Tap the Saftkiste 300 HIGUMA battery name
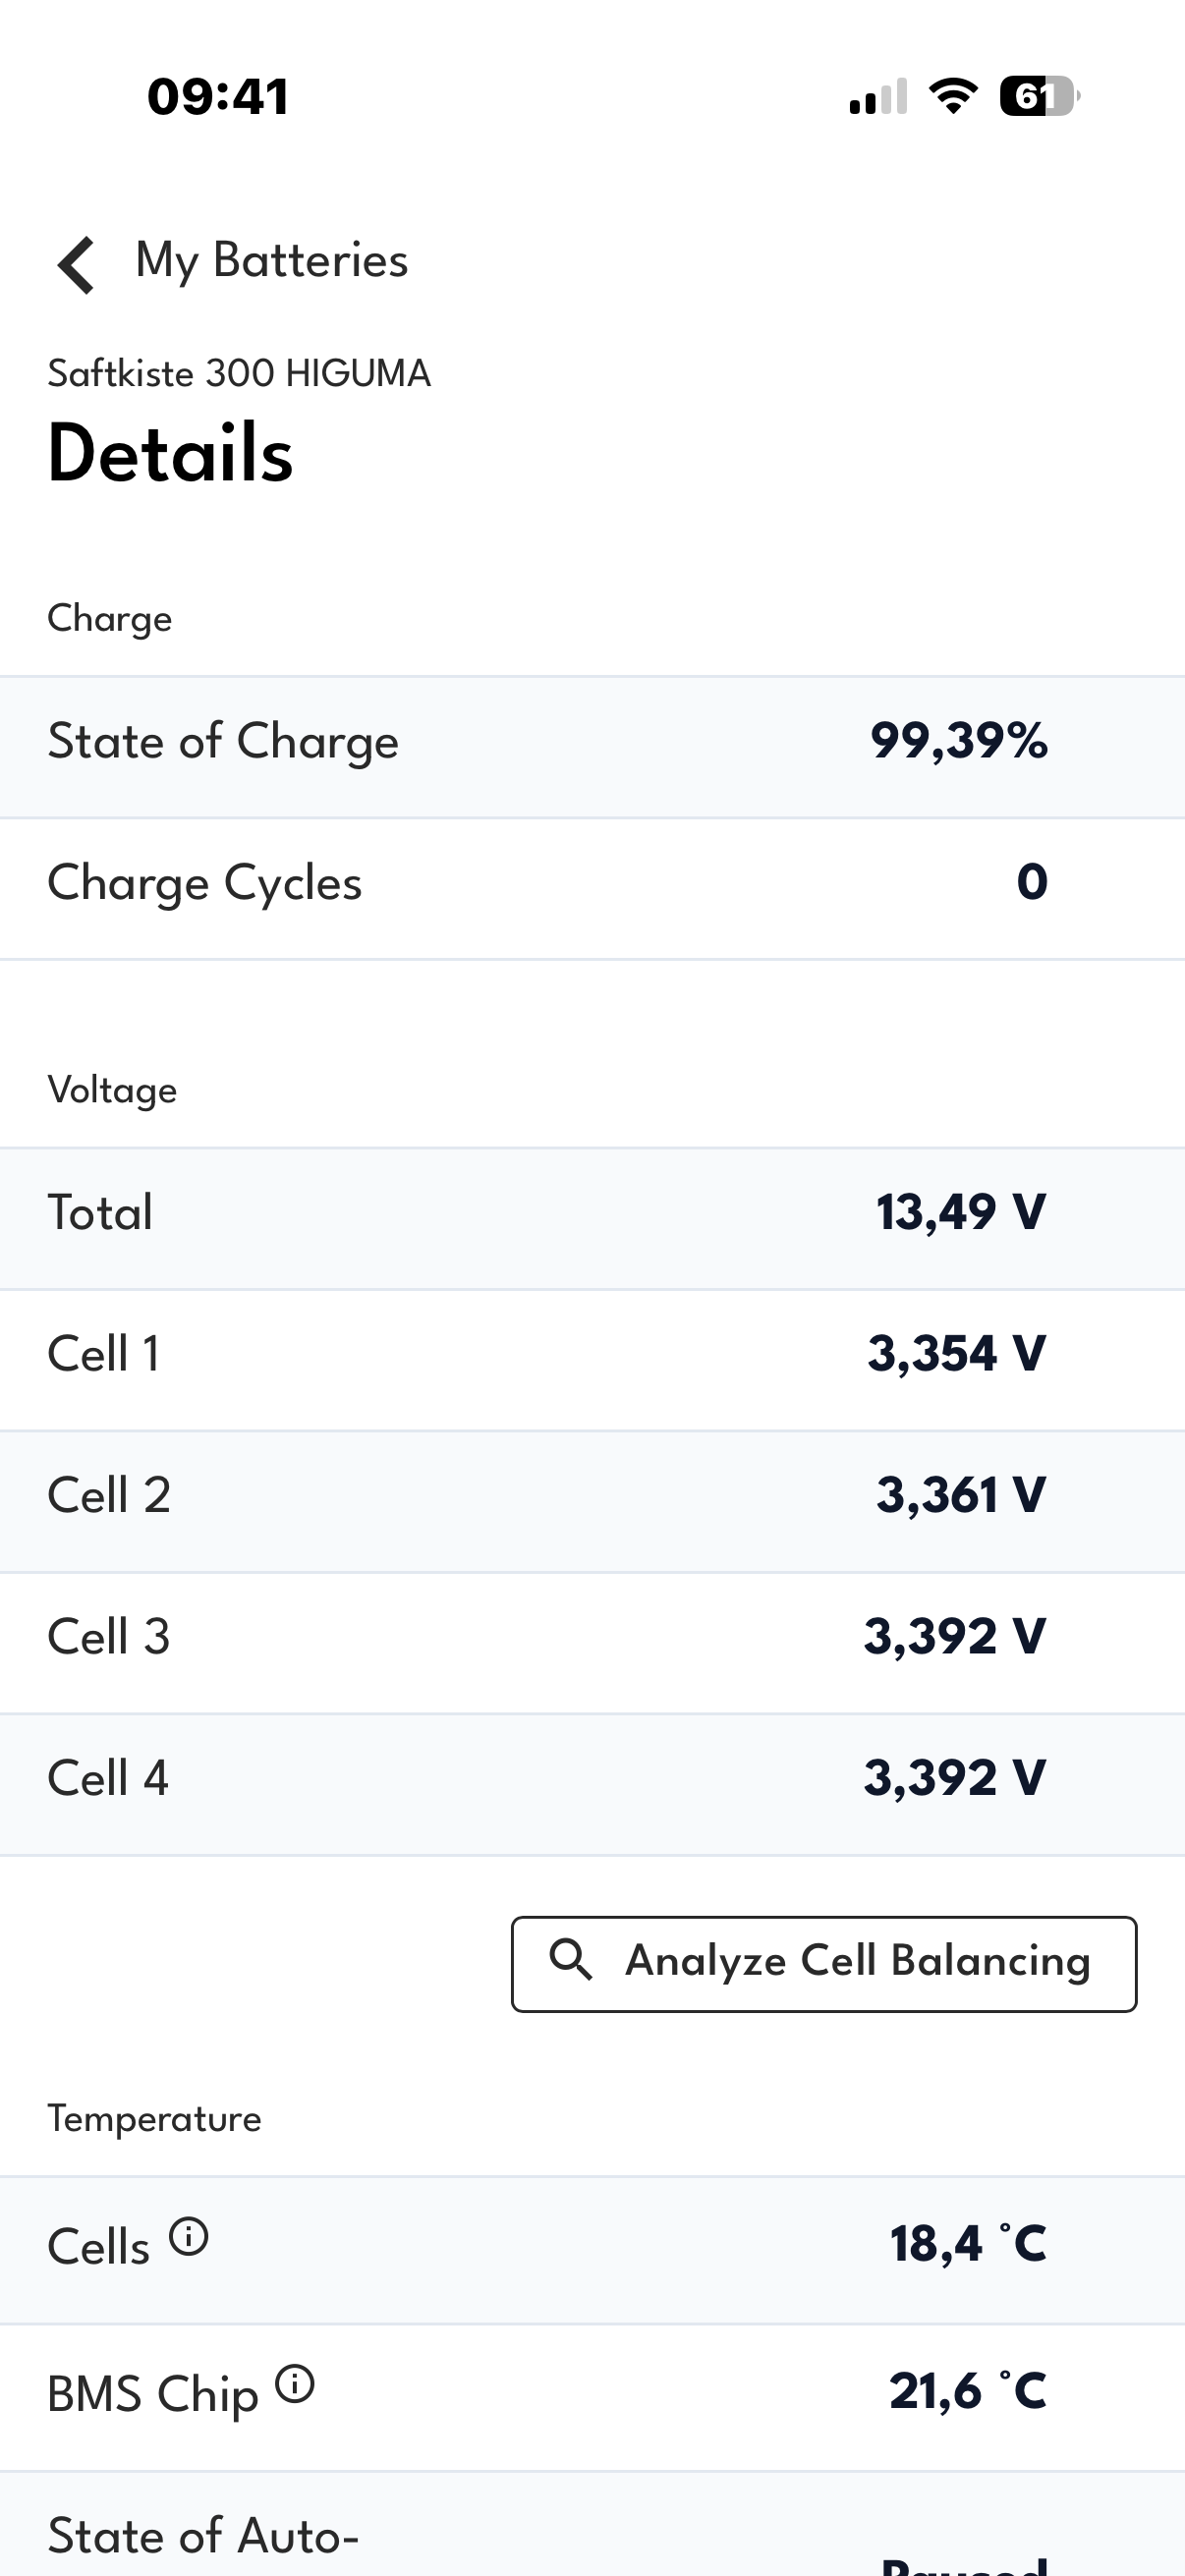Viewport: 1185px width, 2576px height. pos(239,373)
